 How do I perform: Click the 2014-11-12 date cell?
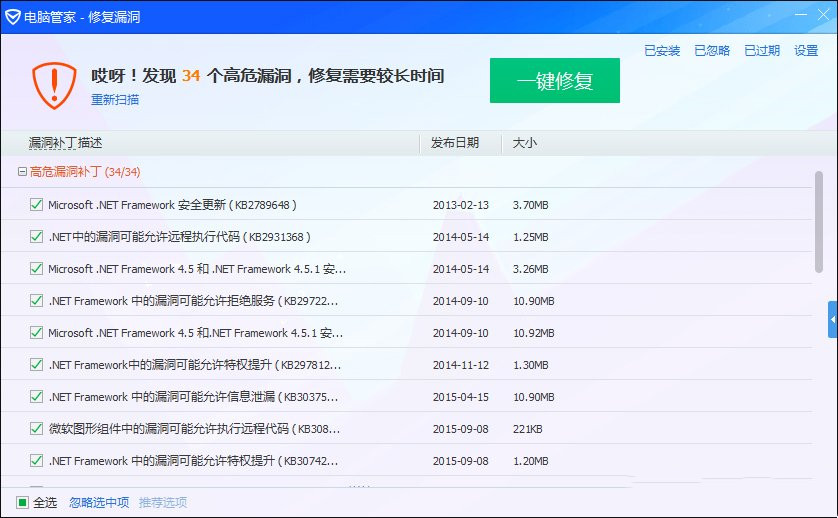pos(461,365)
